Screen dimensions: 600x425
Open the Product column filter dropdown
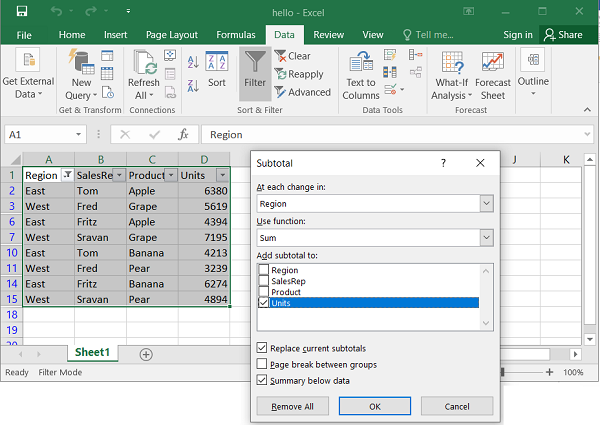coord(171,175)
